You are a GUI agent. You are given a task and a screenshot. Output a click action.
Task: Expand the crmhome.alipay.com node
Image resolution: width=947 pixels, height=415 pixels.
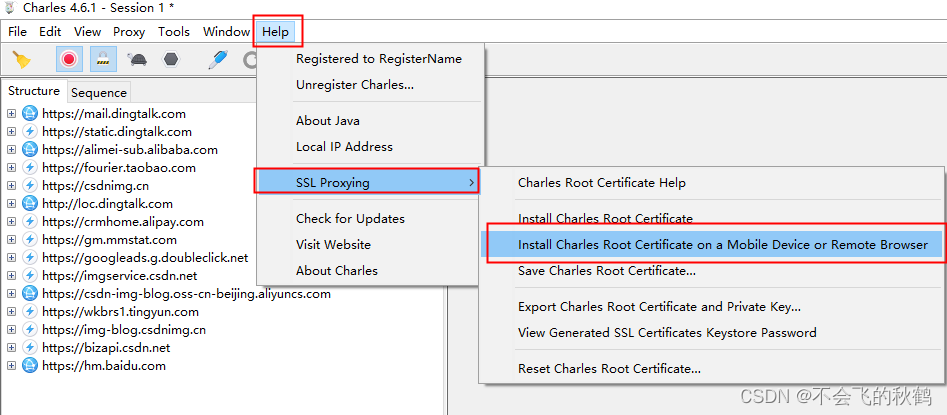(11, 222)
